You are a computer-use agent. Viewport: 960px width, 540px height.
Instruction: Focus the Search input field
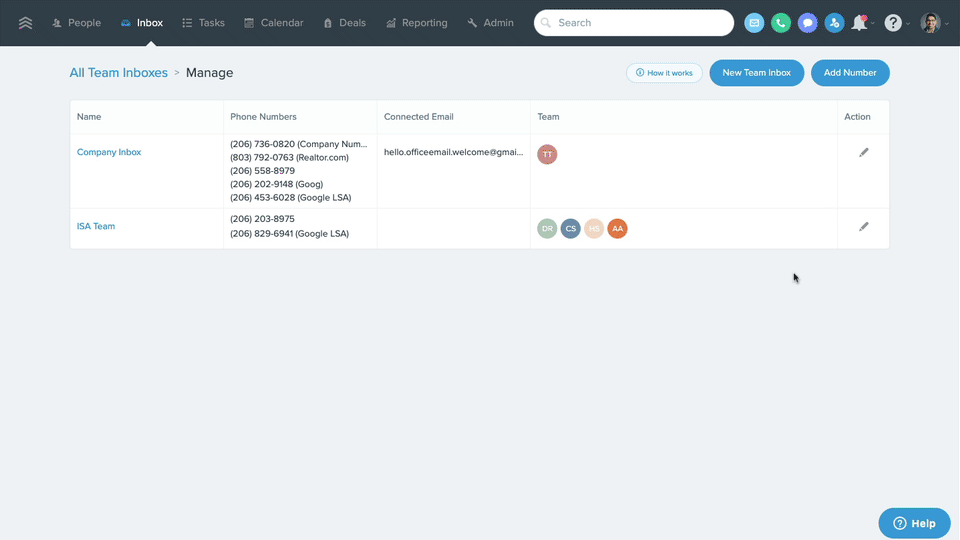point(634,23)
